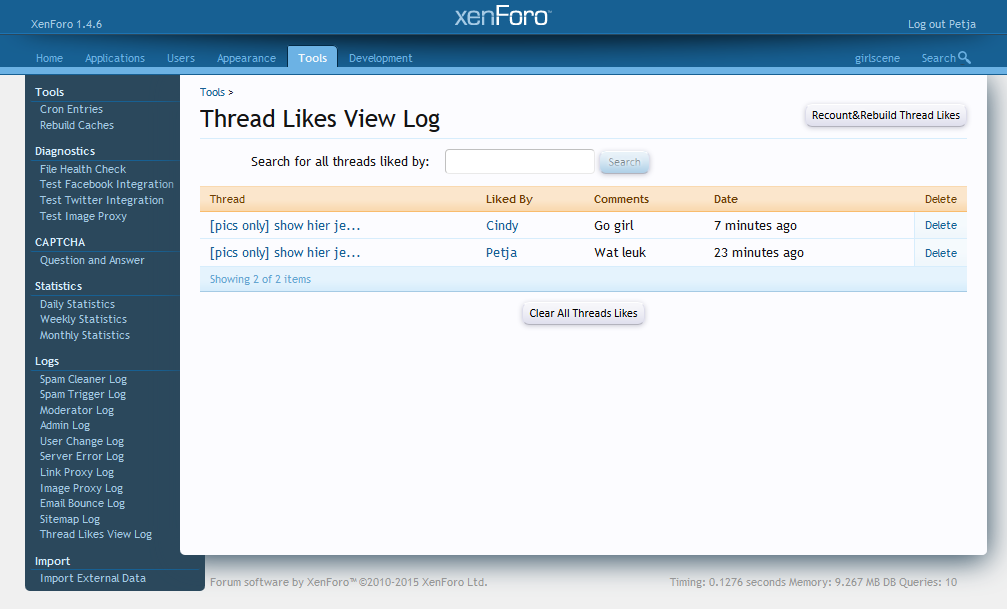Screen dimensions: 1007x609
Task: Click the 'Wat leuk' comment cell
Action: pyautogui.click(x=620, y=252)
